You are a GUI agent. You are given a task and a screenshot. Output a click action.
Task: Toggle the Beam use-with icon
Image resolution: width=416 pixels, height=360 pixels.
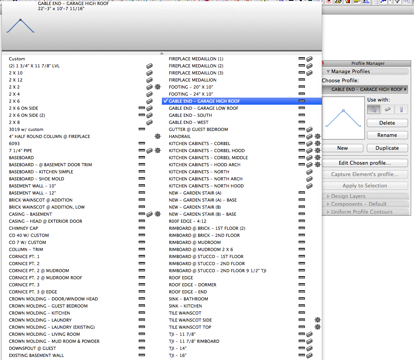click(x=387, y=109)
